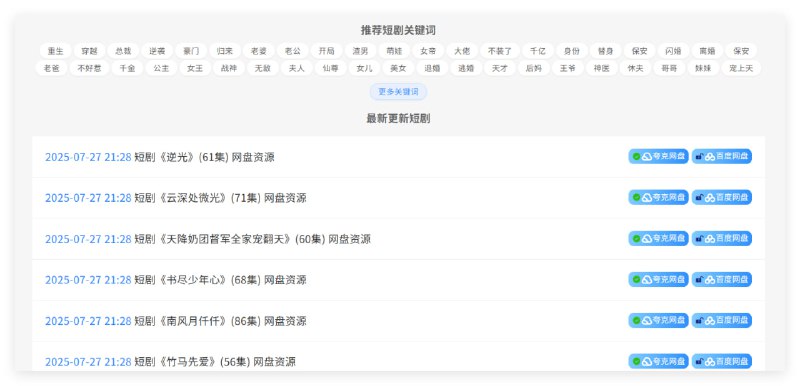This screenshot has height=386, width=800.
Task: Click the 天才 keyword tag
Action: pyautogui.click(x=500, y=68)
